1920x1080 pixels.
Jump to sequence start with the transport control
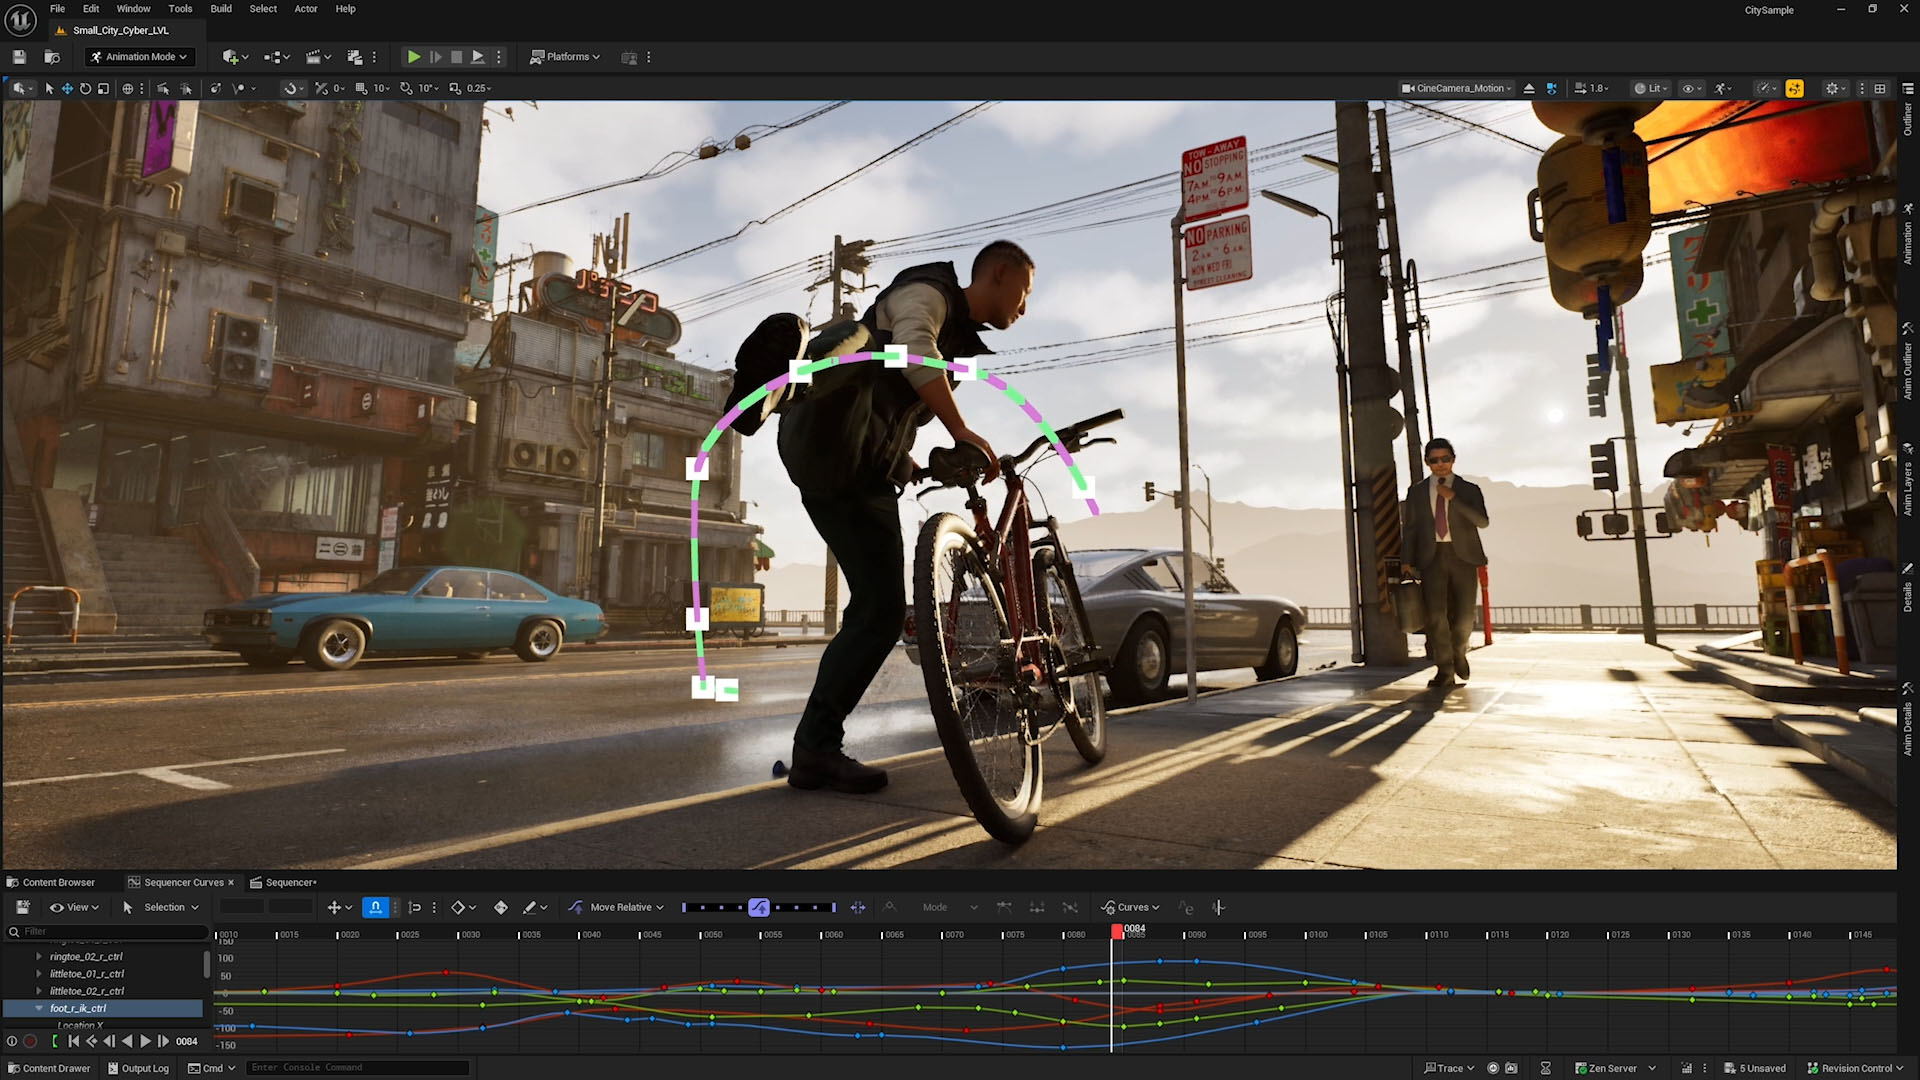point(73,1041)
